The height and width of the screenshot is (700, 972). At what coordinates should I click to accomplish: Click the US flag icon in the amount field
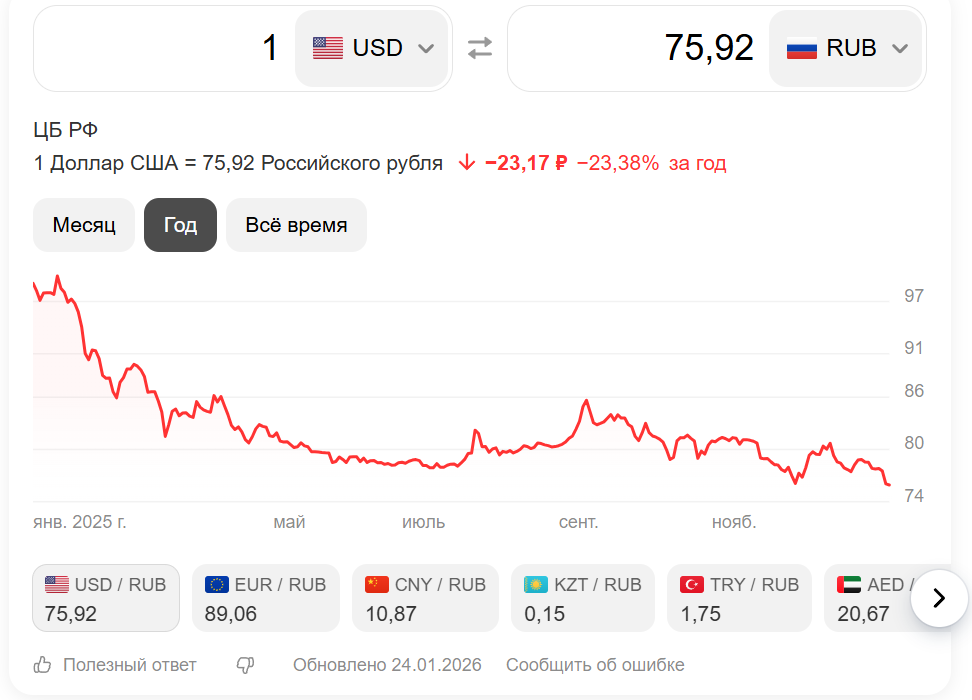click(x=328, y=48)
